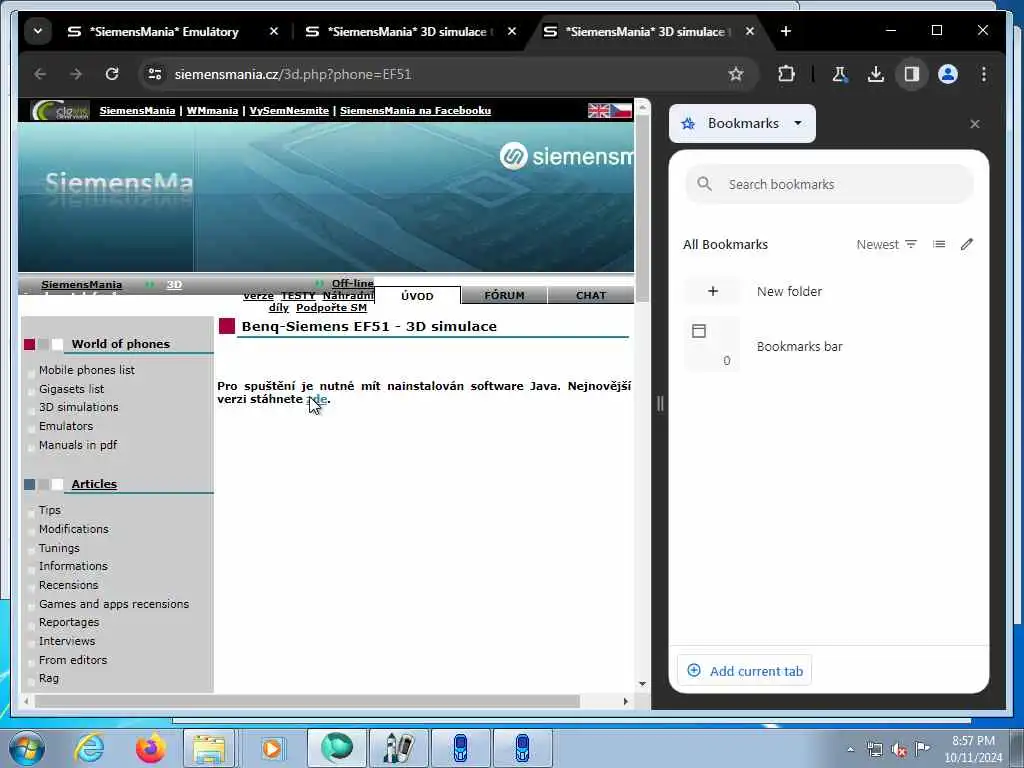
Task: Open Manuals in pdf link
Action: tap(78, 445)
